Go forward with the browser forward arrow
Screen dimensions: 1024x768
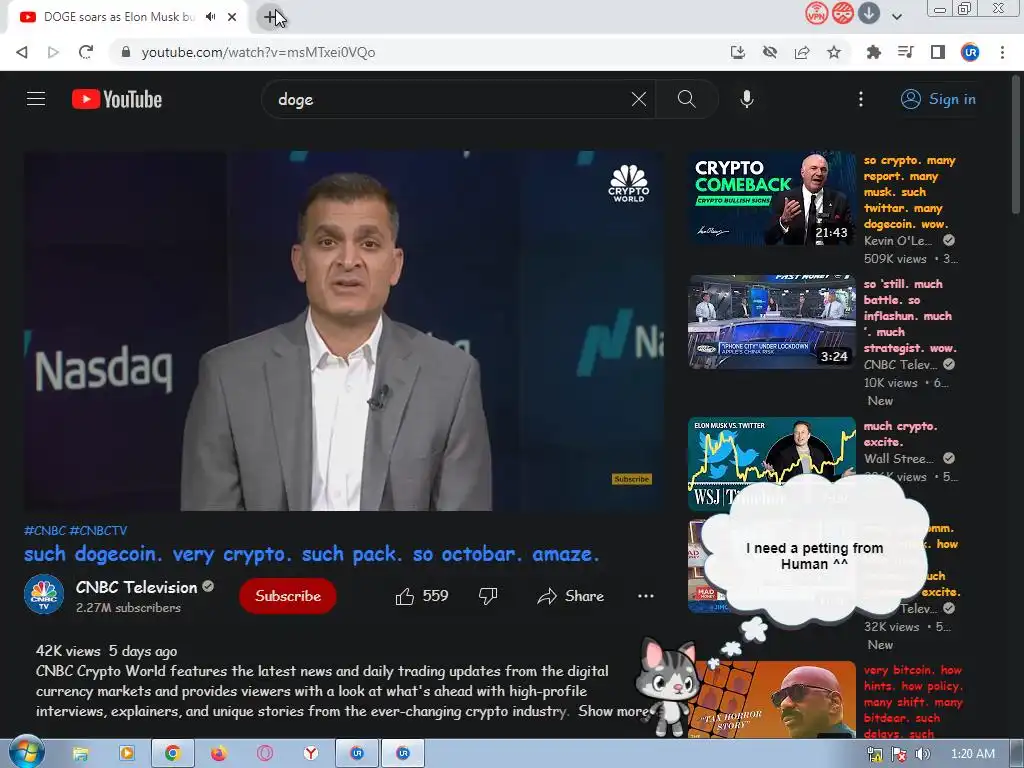(53, 52)
